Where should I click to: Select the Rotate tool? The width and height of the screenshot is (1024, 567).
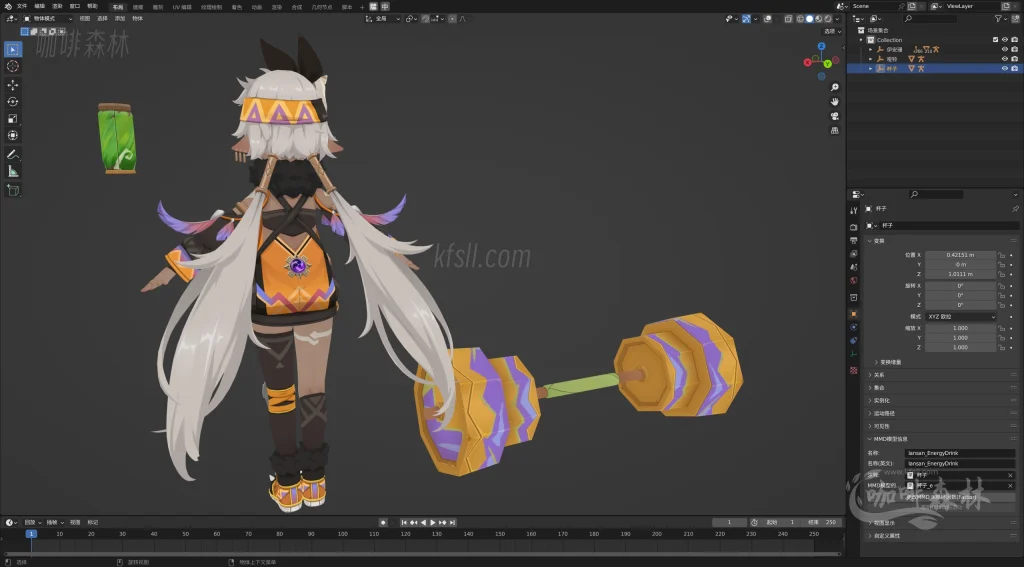click(13, 101)
